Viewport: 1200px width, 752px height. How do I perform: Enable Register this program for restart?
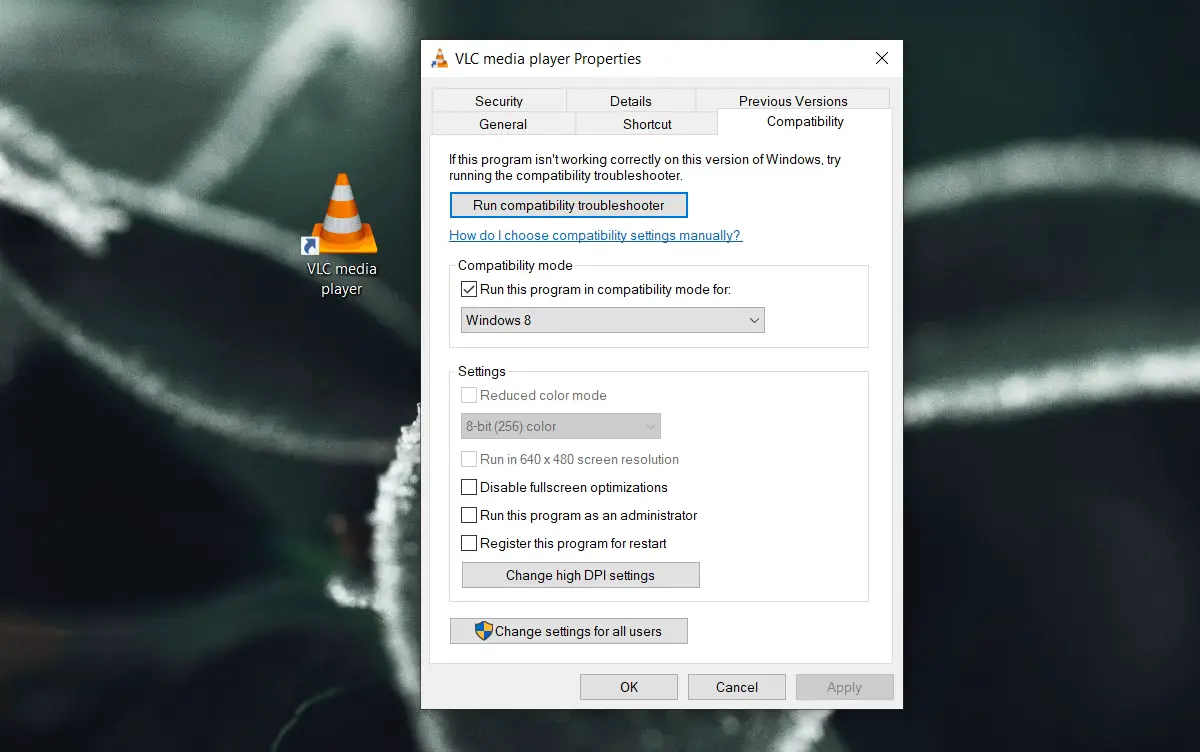click(469, 543)
